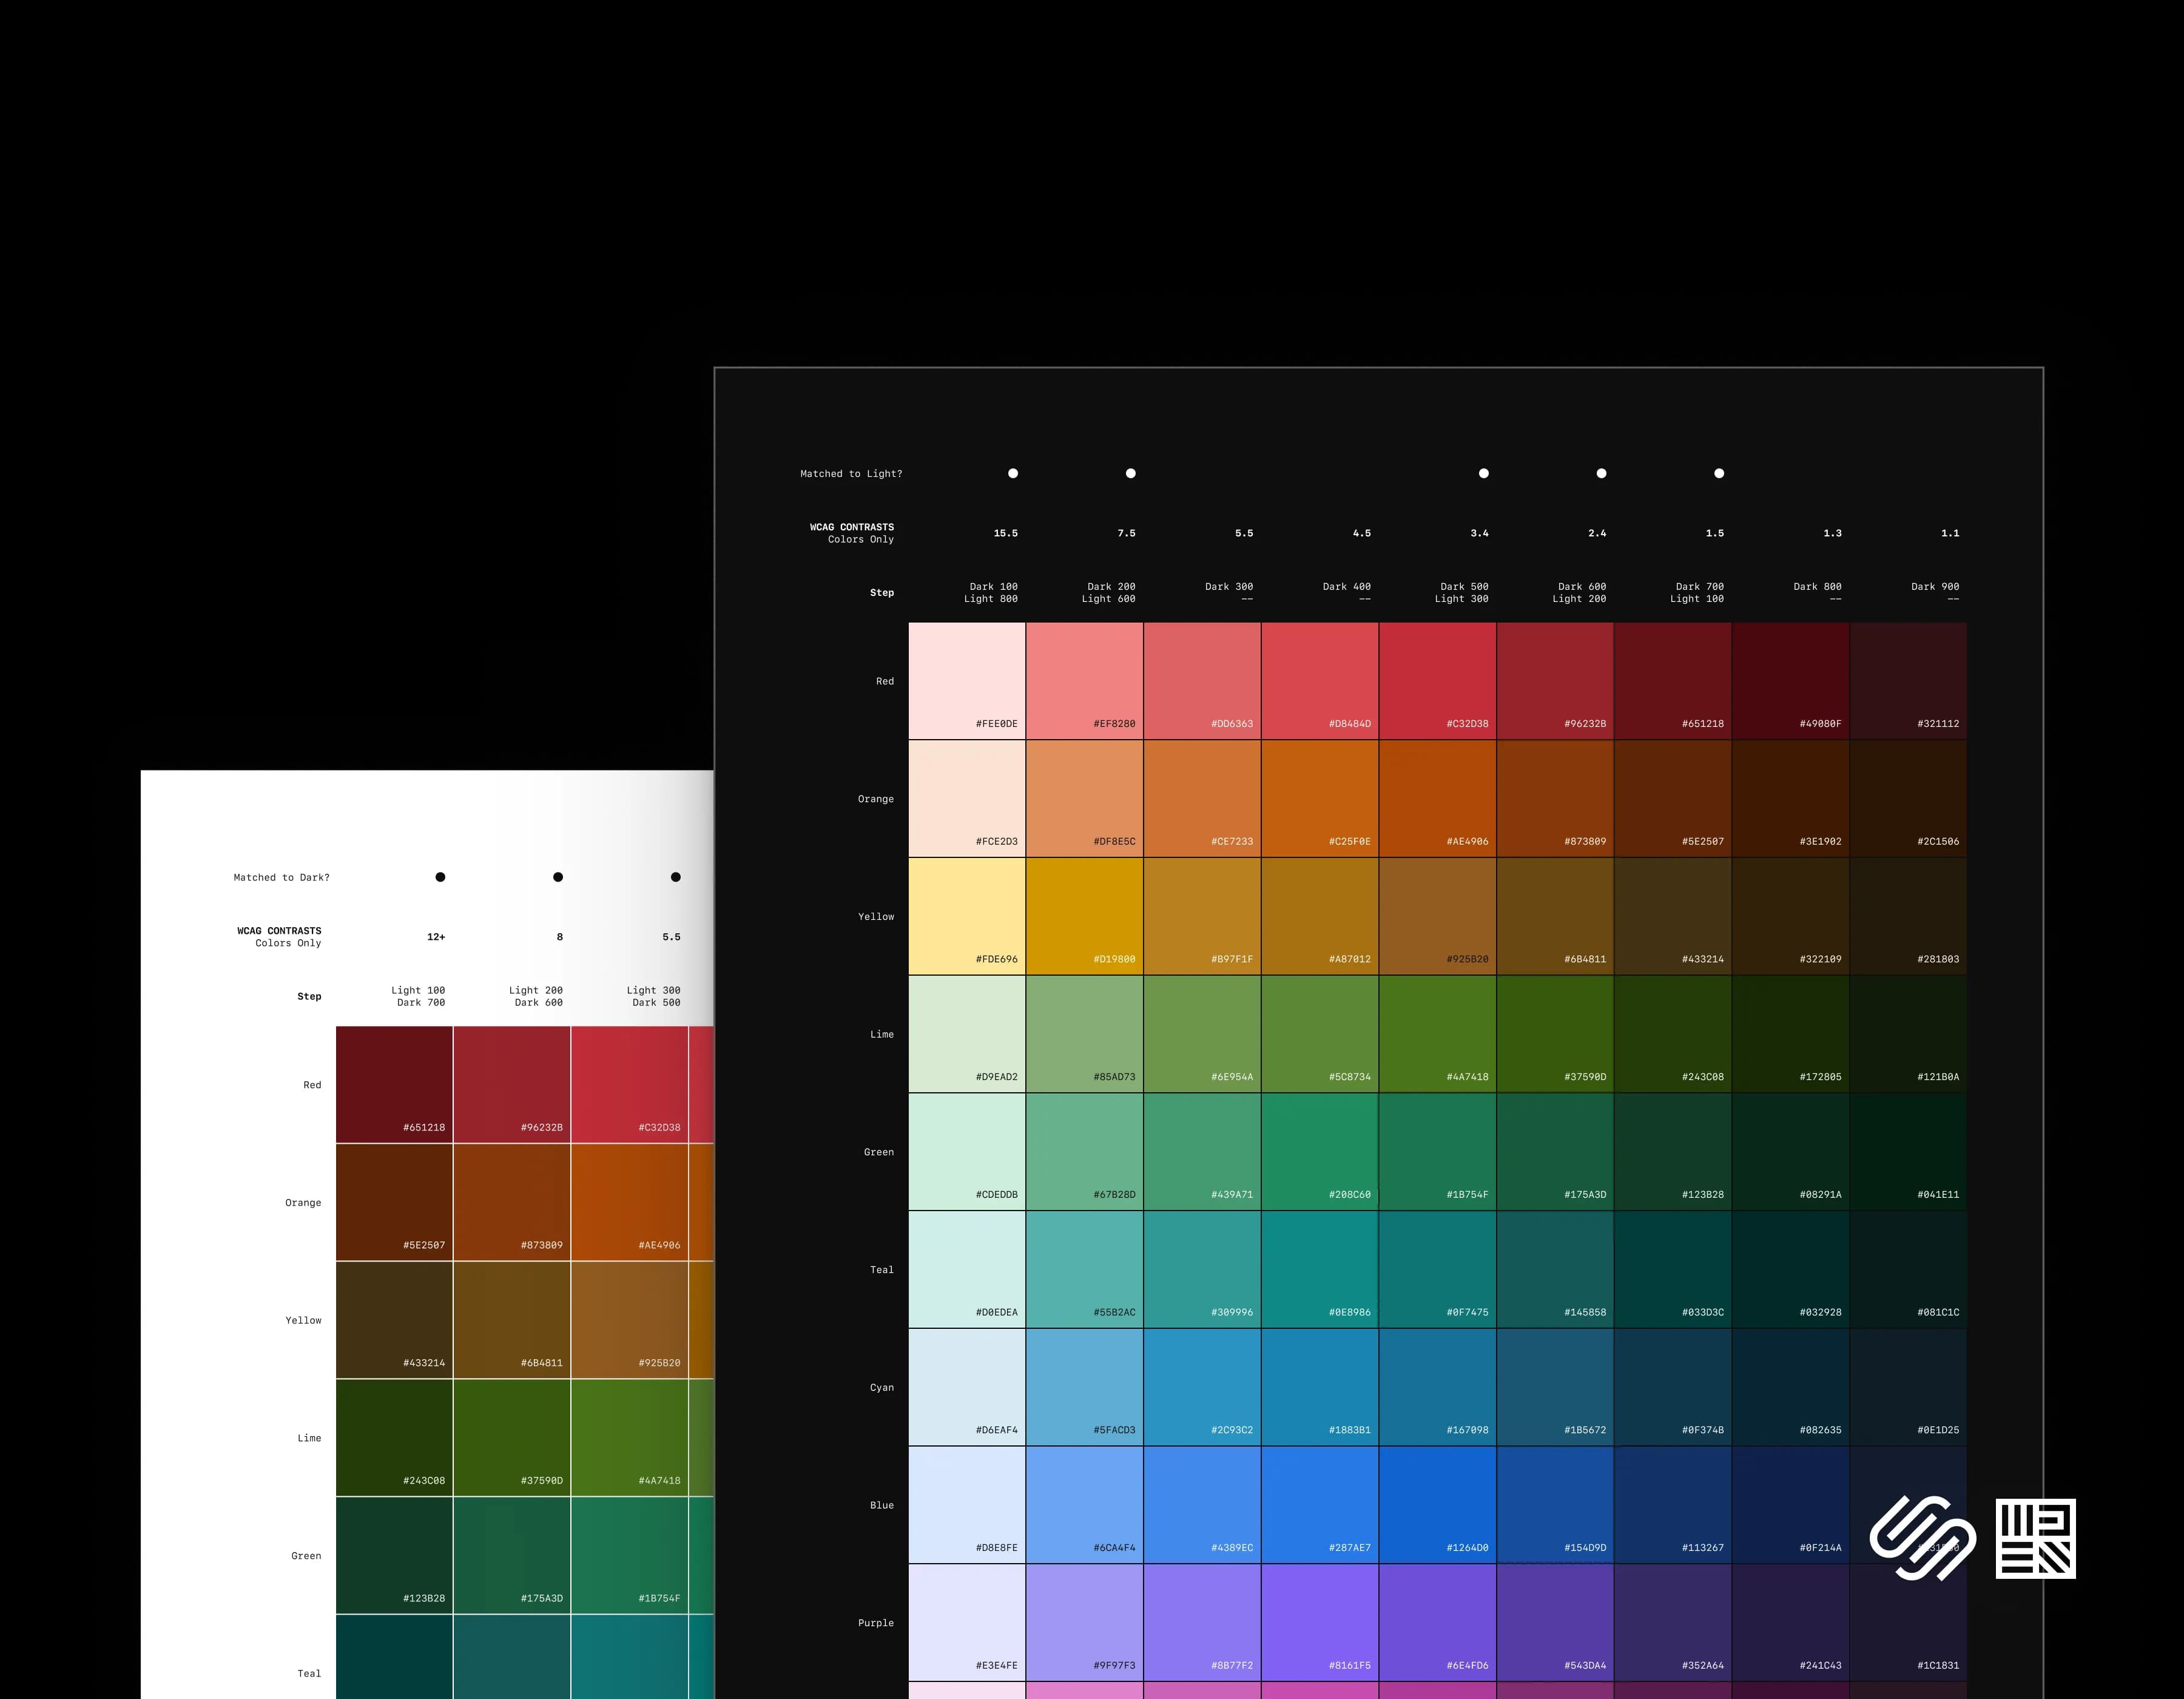Viewport: 2184px width, 1699px height.
Task: Pick #925B20 swatch in the light panel
Action: click(630, 1320)
